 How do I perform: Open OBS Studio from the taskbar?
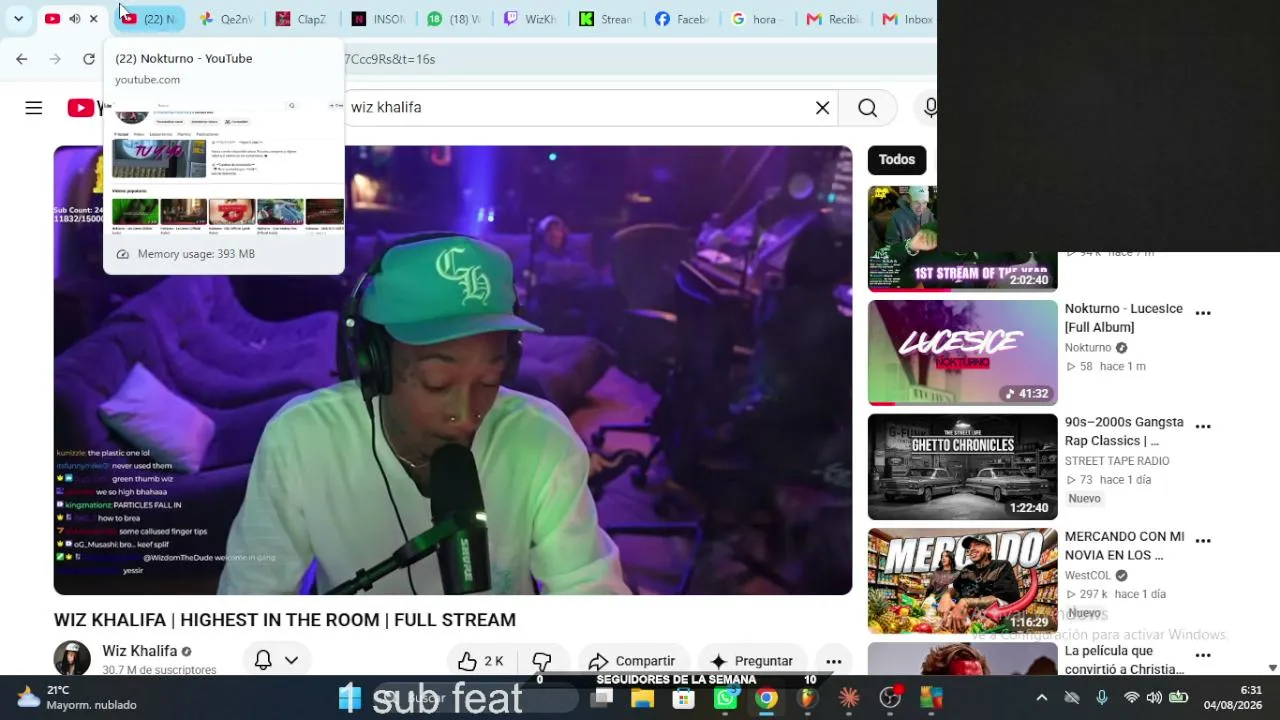coord(890,698)
